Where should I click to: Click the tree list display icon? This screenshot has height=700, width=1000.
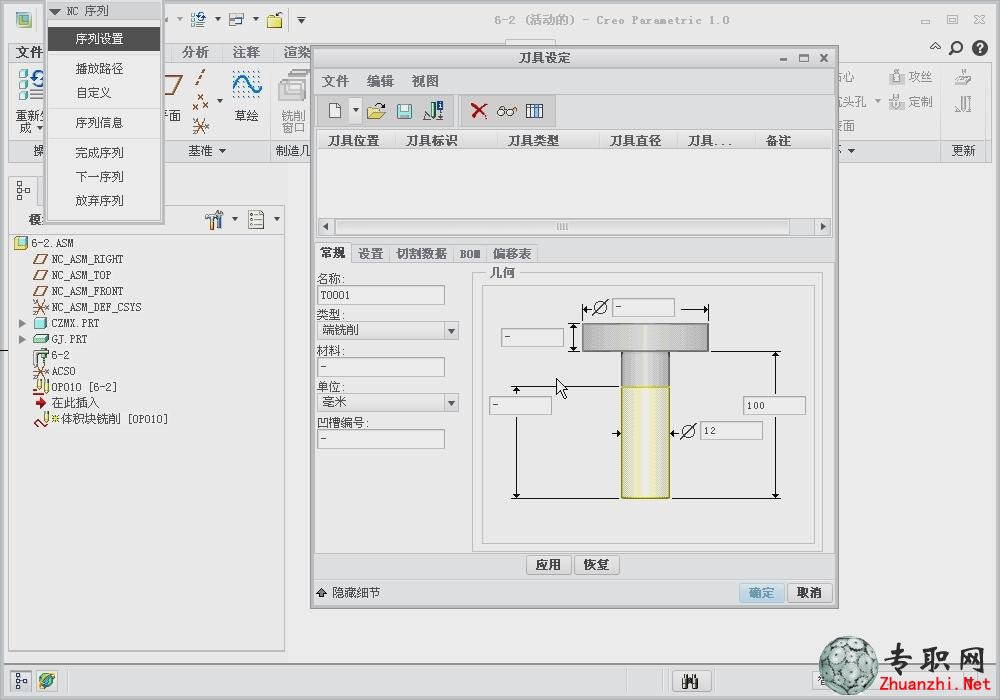point(256,219)
